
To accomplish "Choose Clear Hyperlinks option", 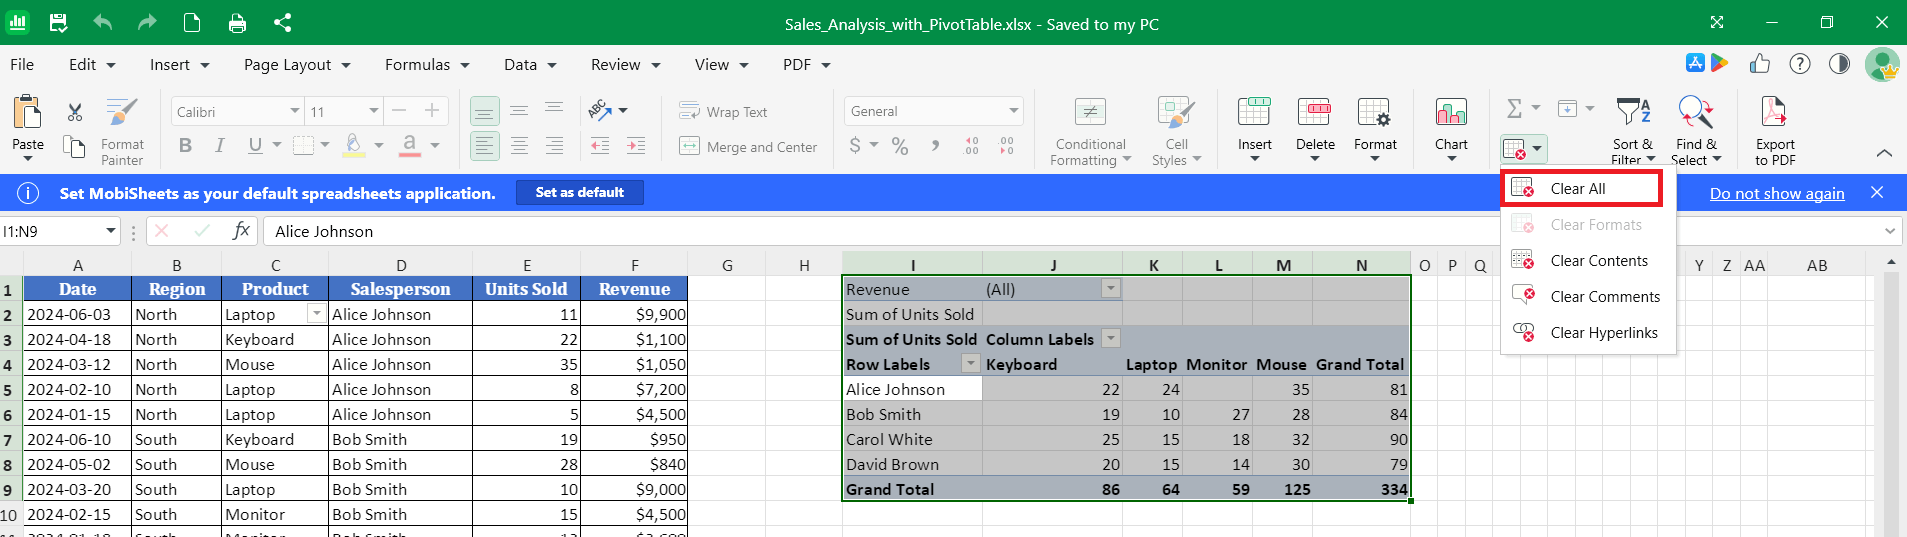I will pos(1588,332).
